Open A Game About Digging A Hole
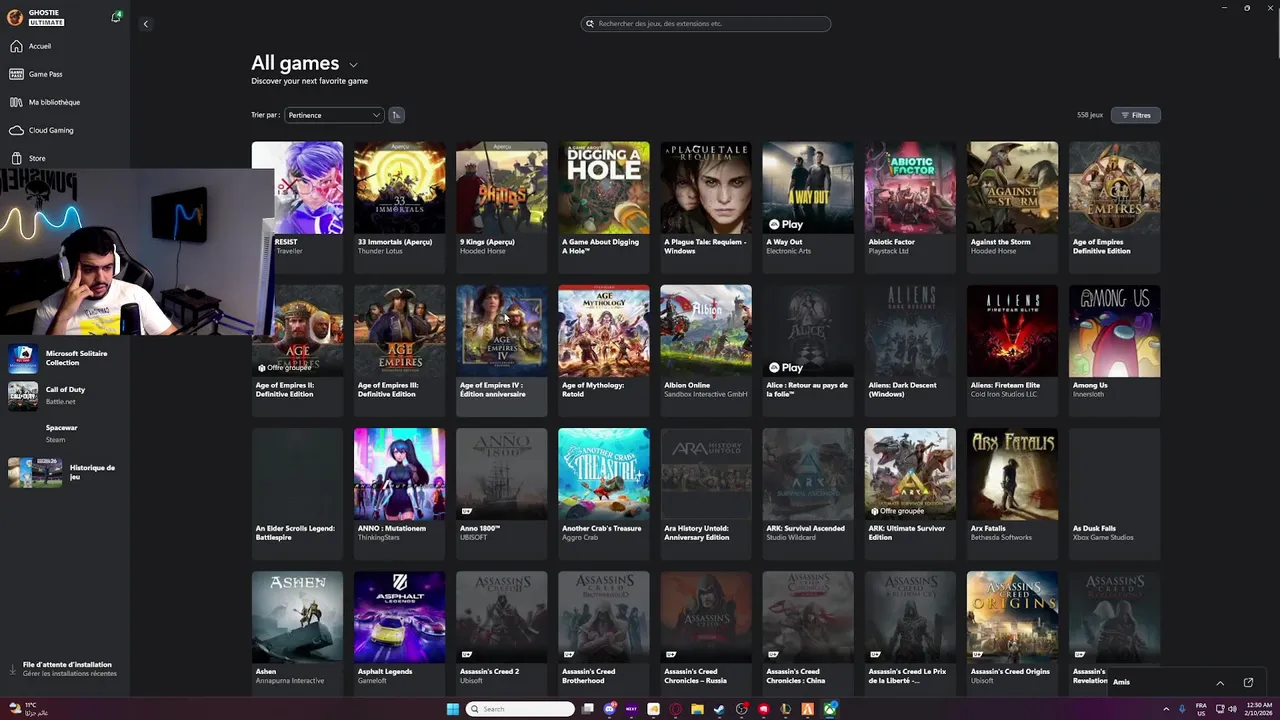Image resolution: width=1280 pixels, height=720 pixels. pos(604,207)
